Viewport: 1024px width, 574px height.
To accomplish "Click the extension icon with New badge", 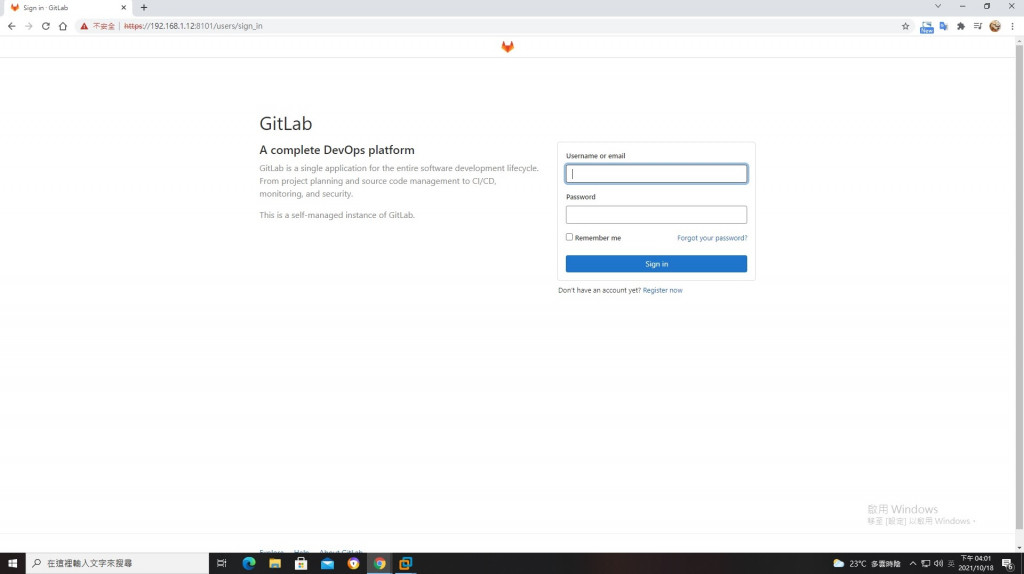I will click(x=926, y=27).
